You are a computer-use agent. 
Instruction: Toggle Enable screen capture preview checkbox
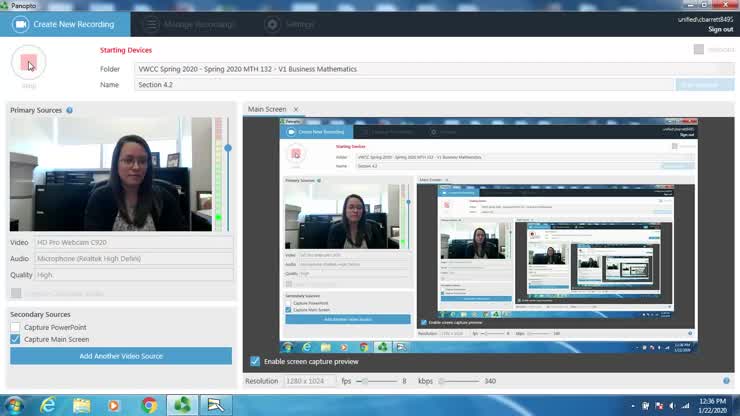tap(255, 361)
